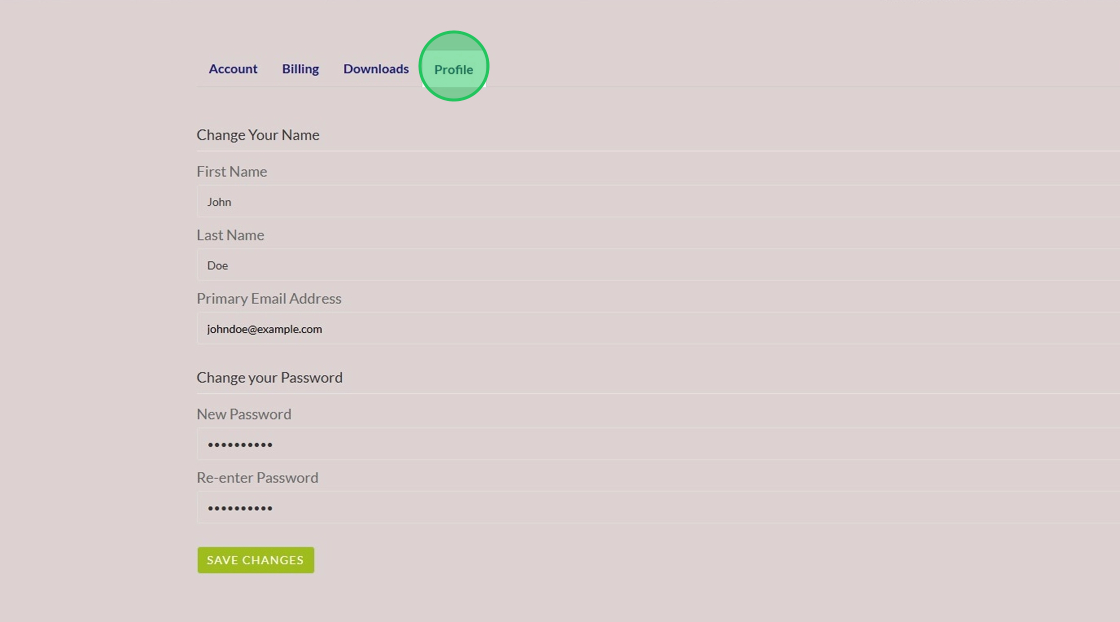Save the profile with Save Changes

(x=256, y=560)
